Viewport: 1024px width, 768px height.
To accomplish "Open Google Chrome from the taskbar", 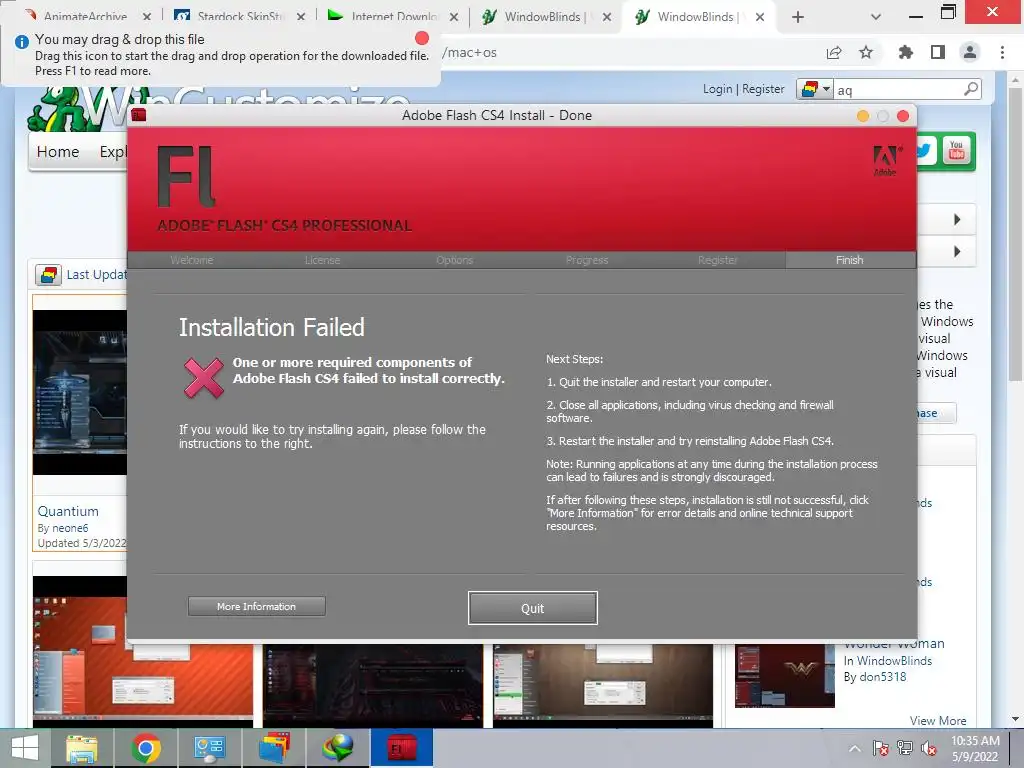I will click(146, 748).
